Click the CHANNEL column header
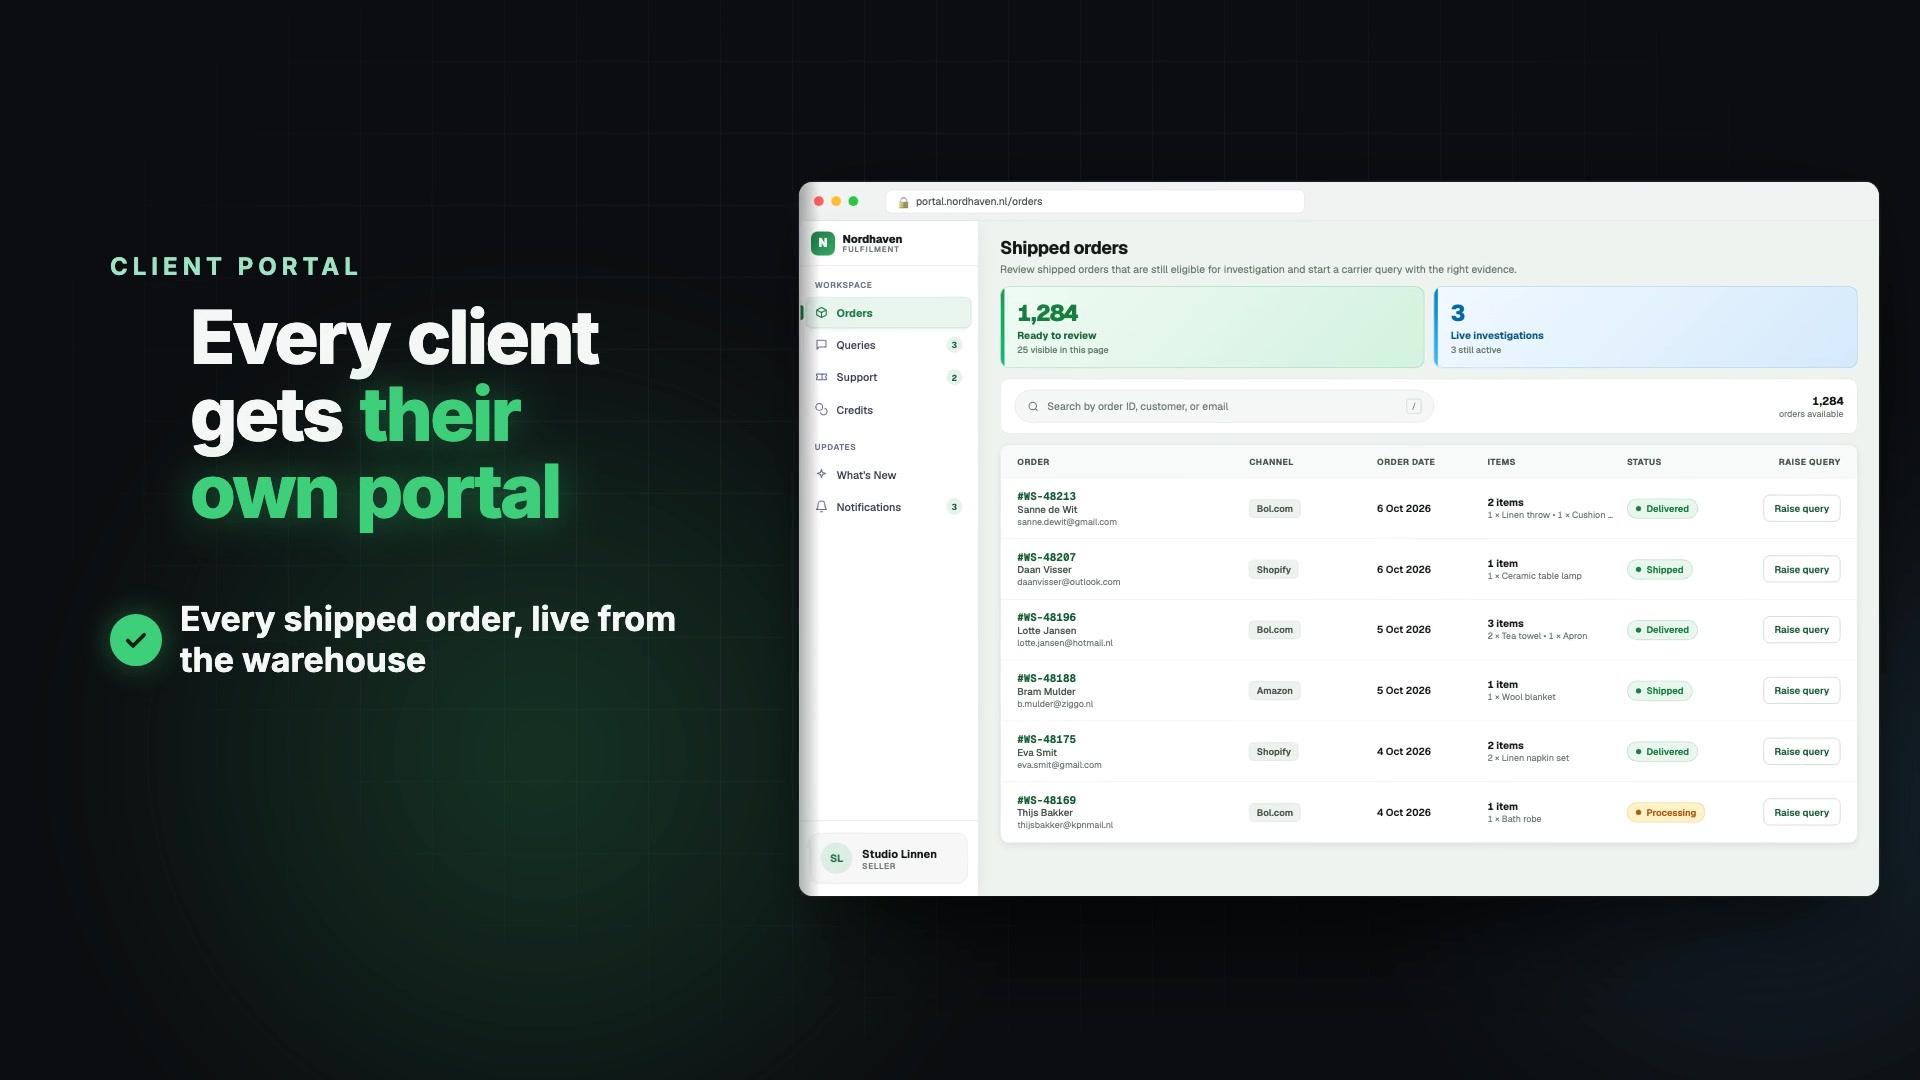 coord(1270,462)
